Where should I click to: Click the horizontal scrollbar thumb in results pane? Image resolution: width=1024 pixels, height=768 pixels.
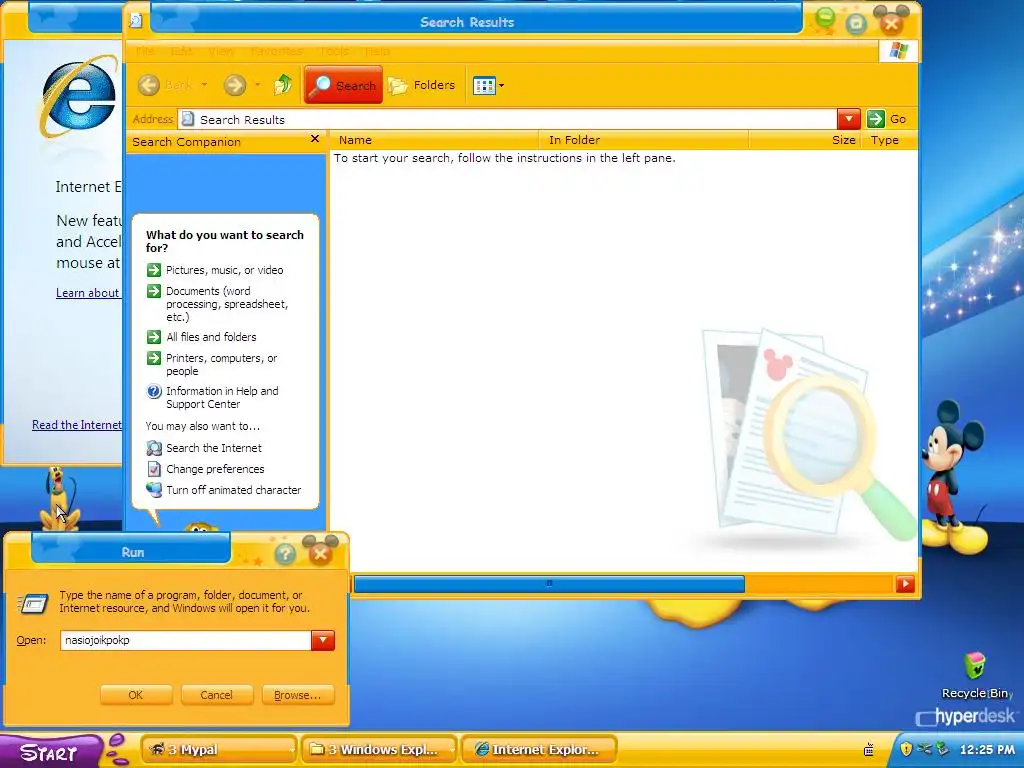point(549,584)
